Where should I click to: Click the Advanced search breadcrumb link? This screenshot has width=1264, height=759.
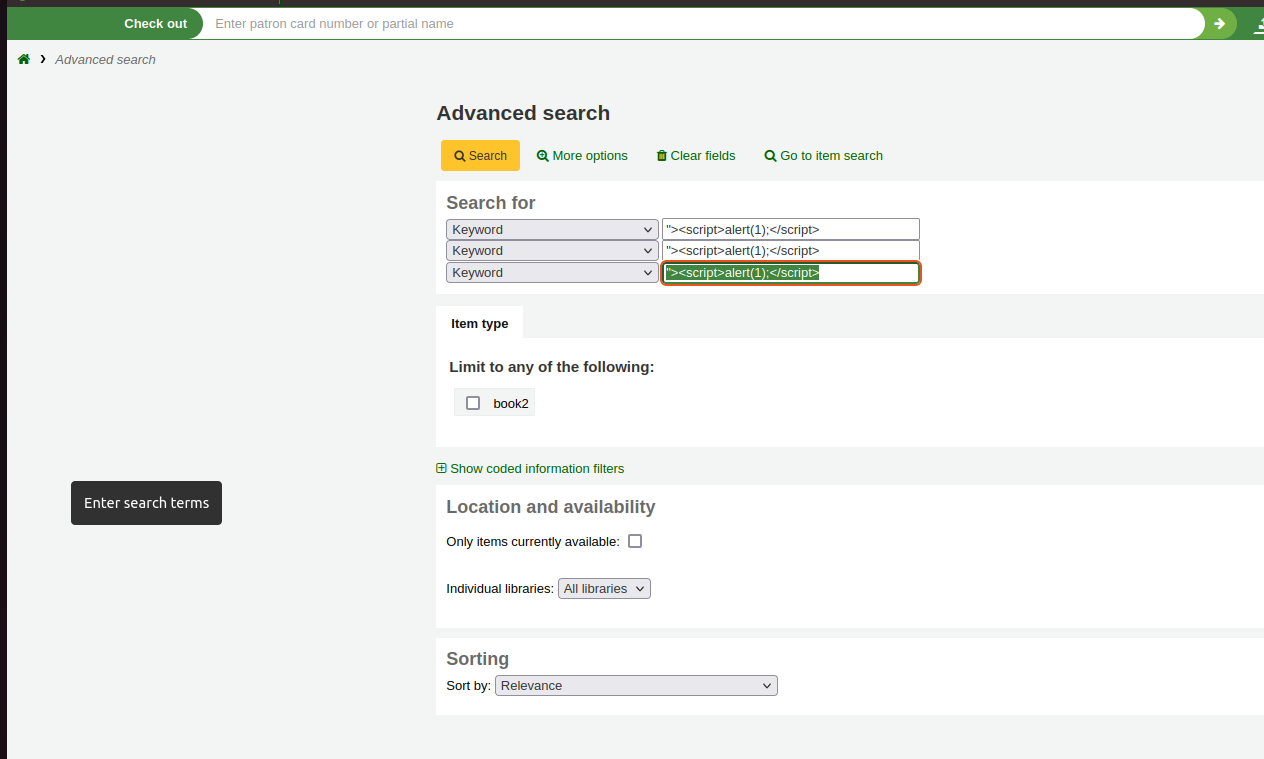[x=105, y=60]
